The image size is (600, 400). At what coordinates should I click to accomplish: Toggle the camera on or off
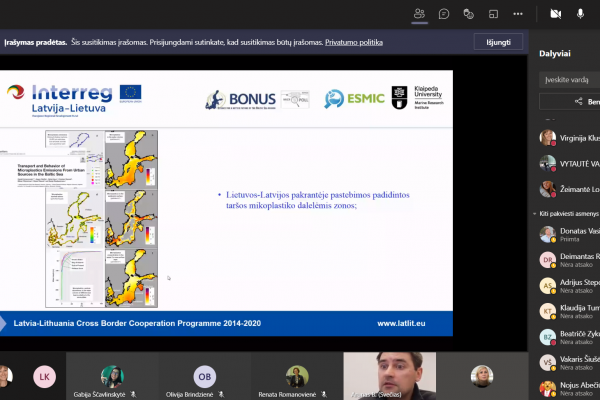point(556,14)
